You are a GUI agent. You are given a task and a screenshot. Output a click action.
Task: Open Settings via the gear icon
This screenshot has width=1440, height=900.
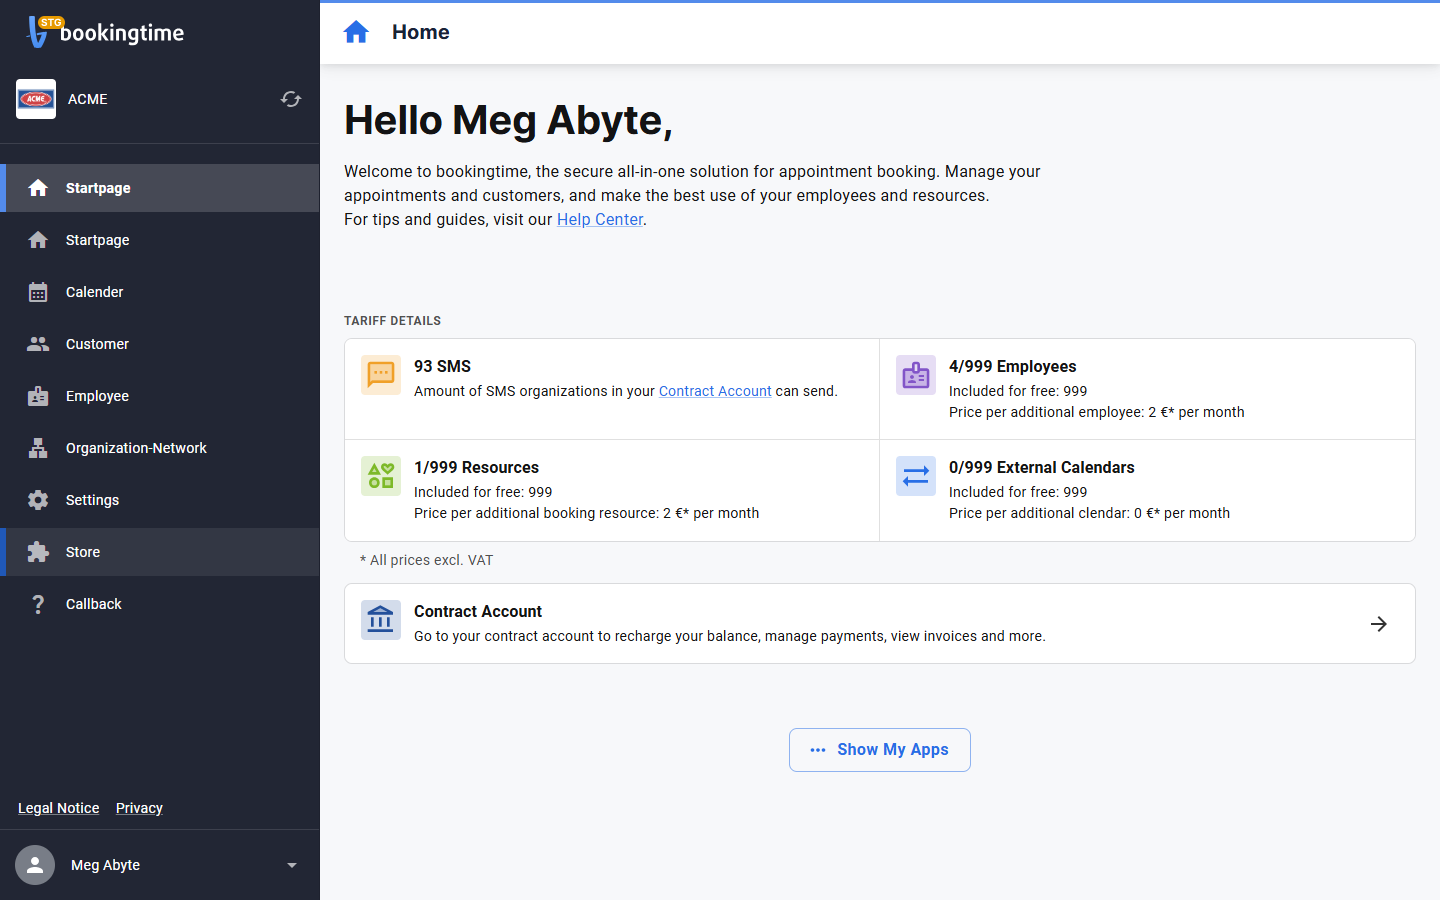coord(38,500)
